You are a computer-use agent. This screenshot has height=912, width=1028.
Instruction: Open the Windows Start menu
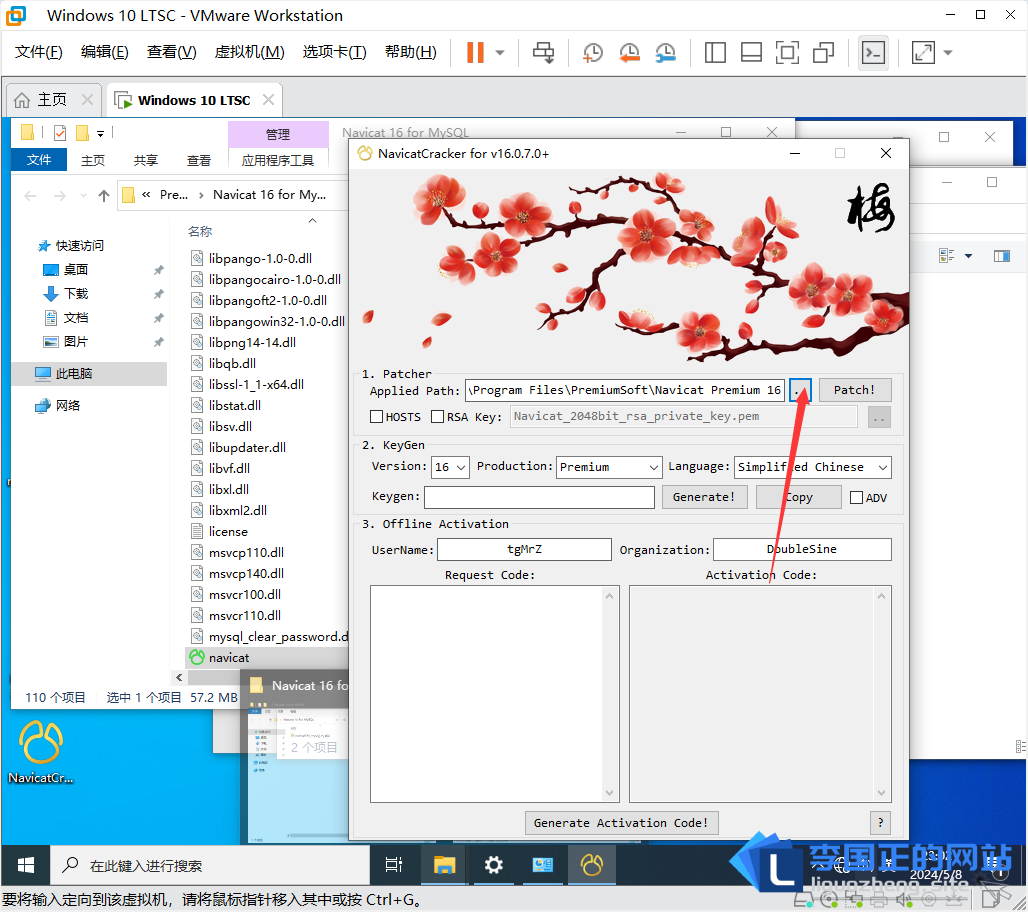26,865
